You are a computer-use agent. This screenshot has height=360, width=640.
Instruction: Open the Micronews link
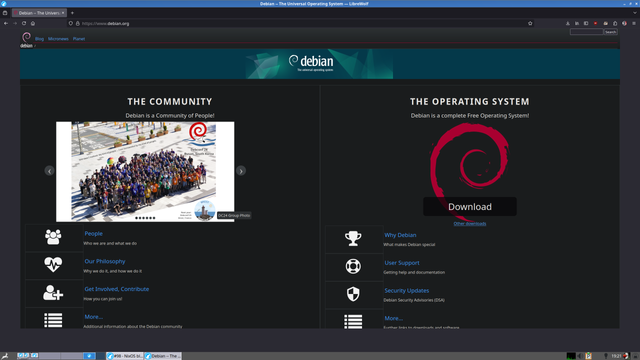click(x=58, y=39)
